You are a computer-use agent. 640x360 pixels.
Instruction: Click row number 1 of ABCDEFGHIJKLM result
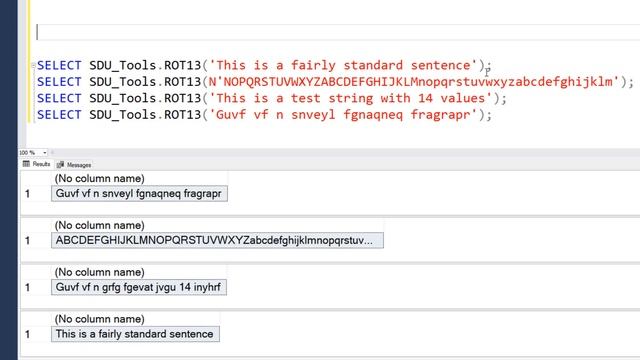pyautogui.click(x=28, y=240)
